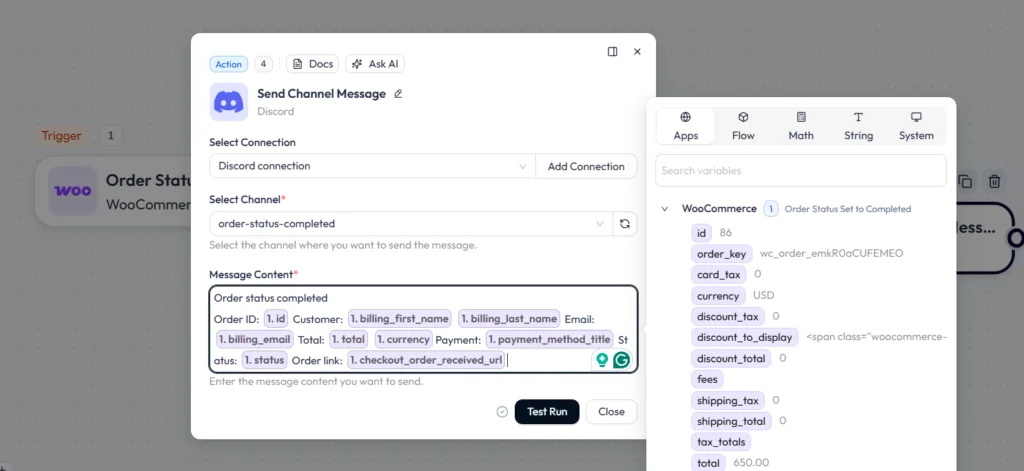
Task: Insert the id variable
Action: point(701,233)
